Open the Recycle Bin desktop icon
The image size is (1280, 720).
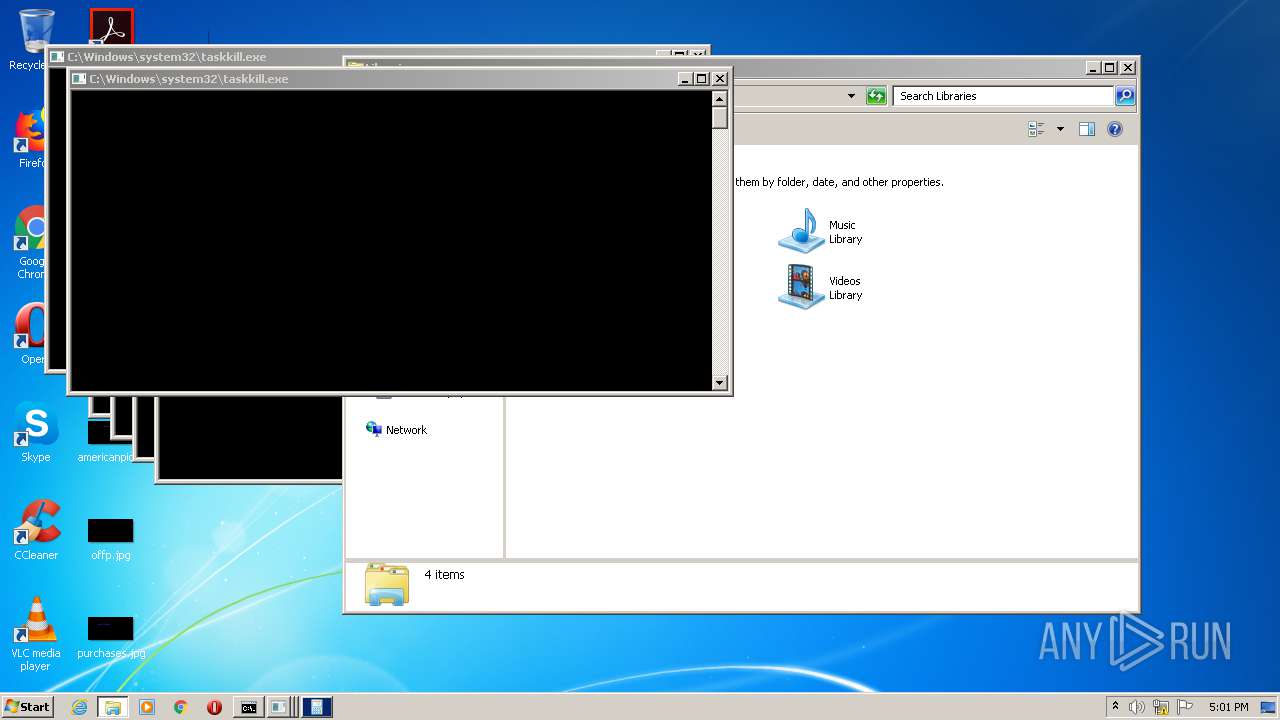click(35, 32)
